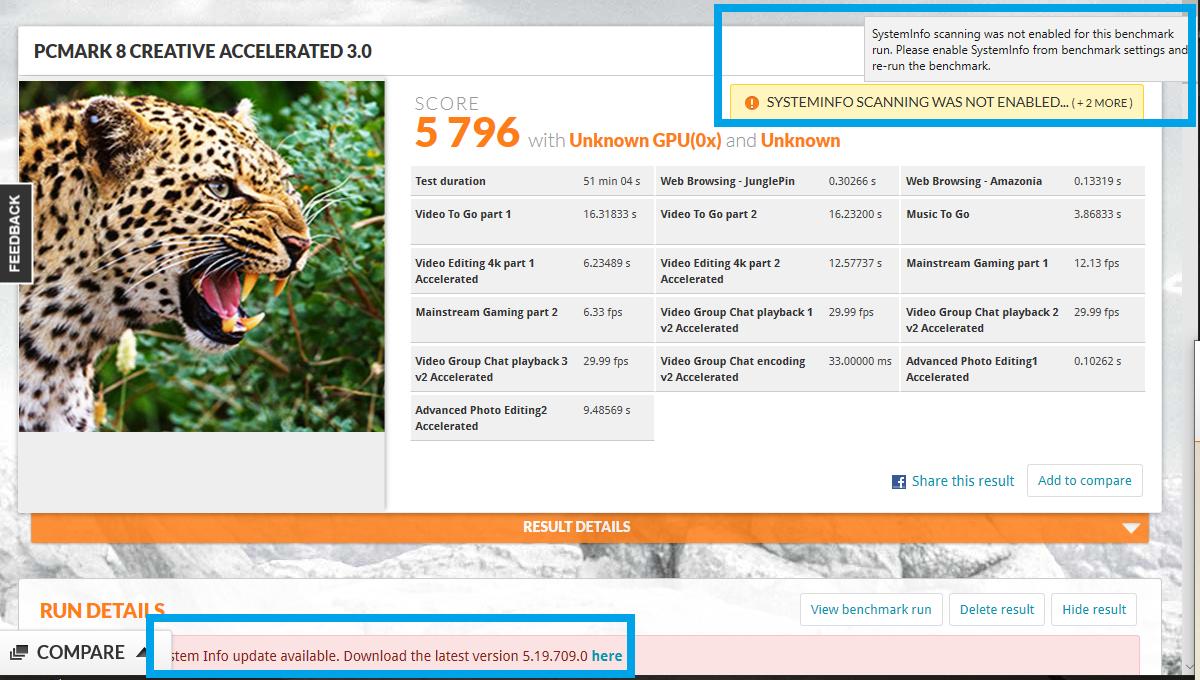Click Advanced Photo Editing2 Accelerated label
The height and width of the screenshot is (680, 1200).
[x=481, y=418]
